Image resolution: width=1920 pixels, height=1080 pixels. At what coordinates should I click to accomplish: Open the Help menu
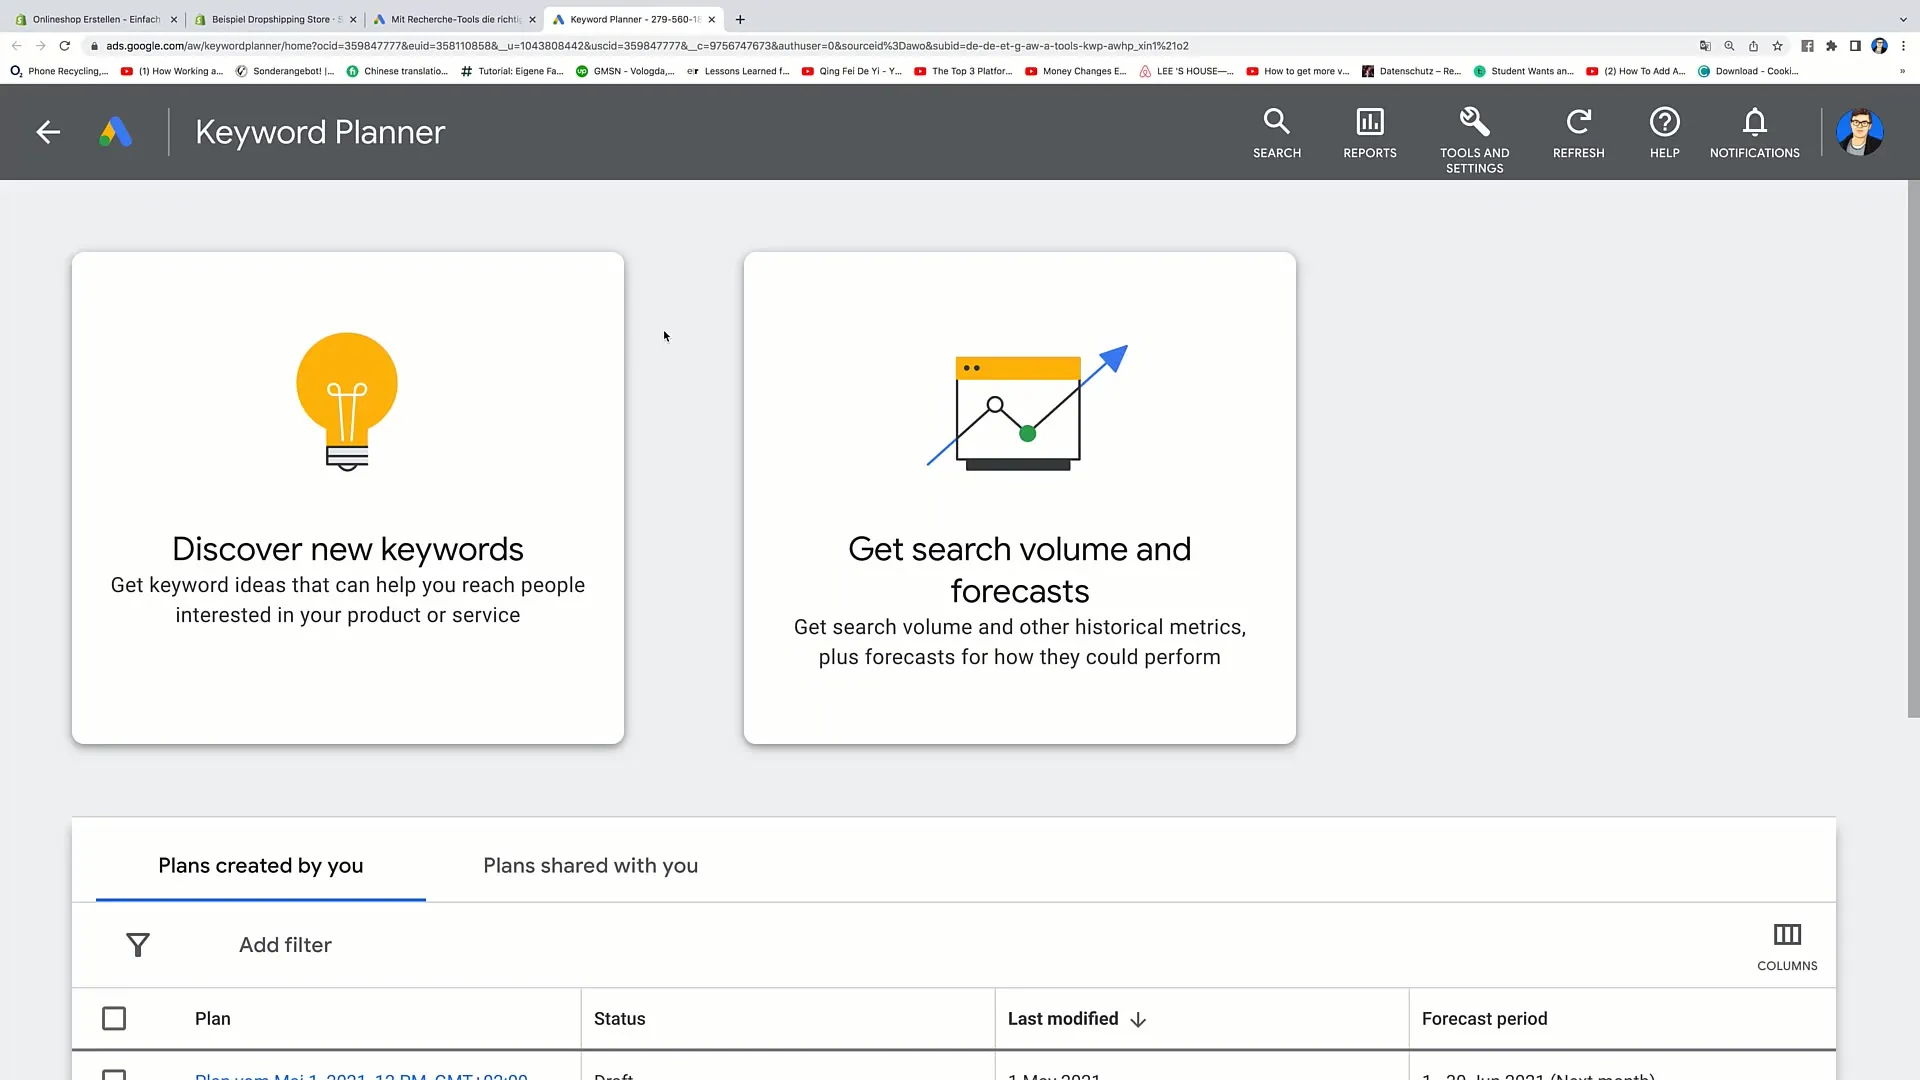click(x=1664, y=133)
